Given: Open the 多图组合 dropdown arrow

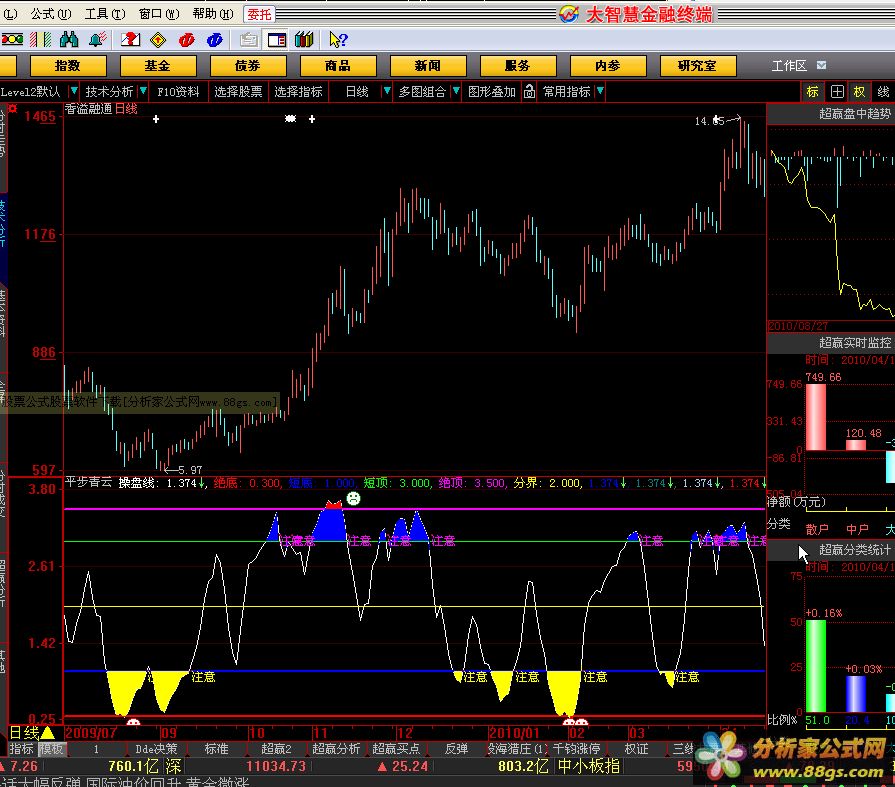Looking at the screenshot, I should 455,91.
